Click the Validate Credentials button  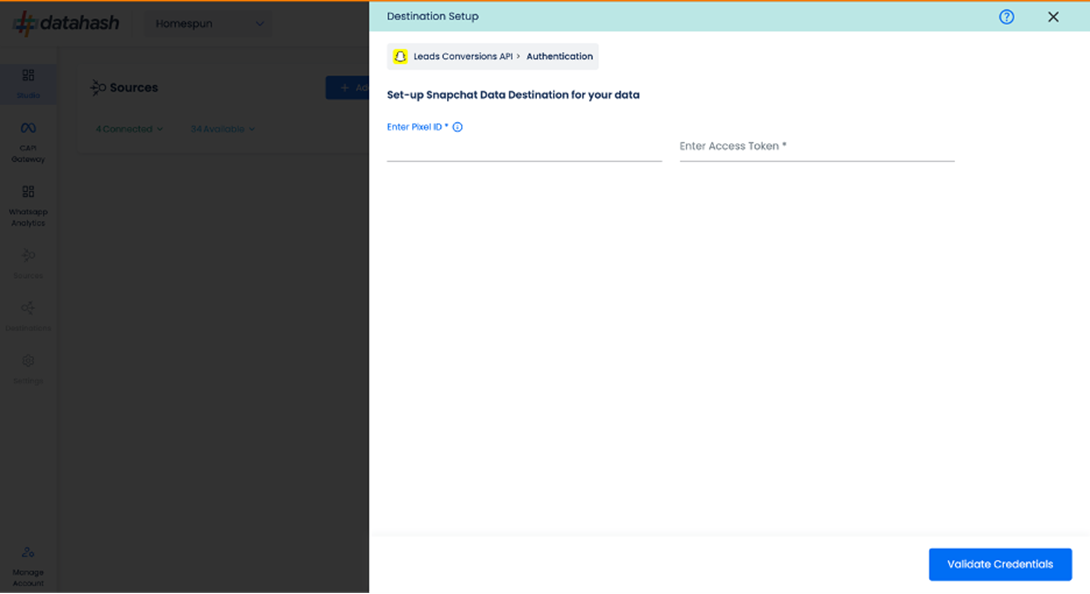(1000, 564)
